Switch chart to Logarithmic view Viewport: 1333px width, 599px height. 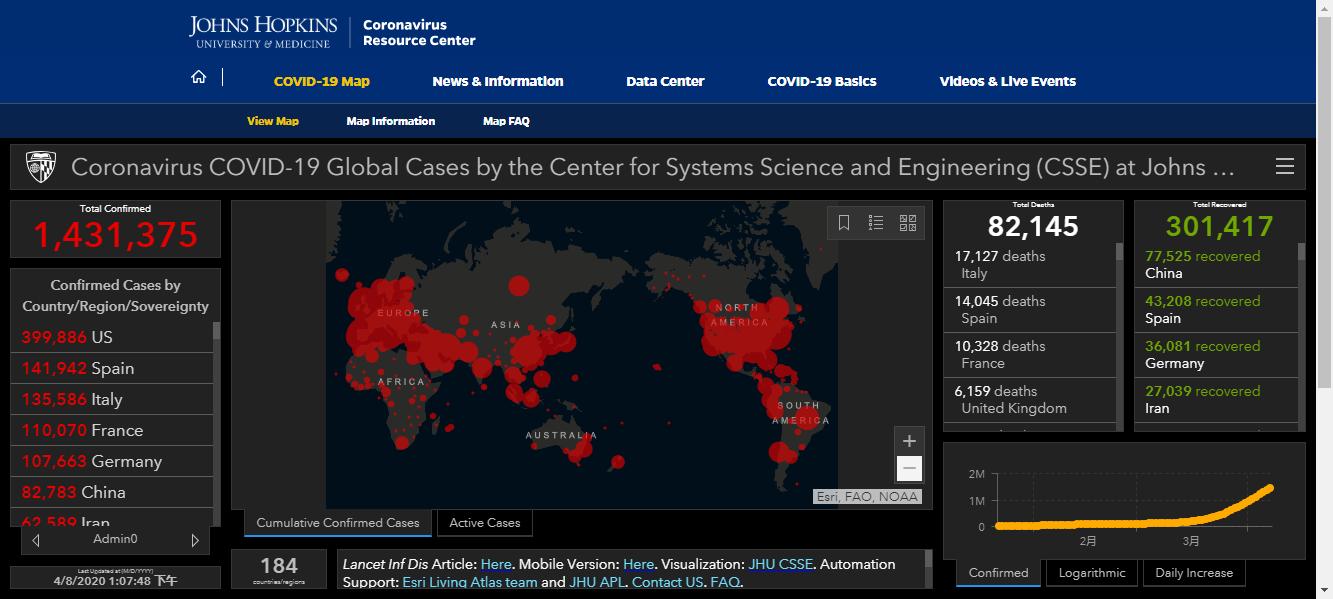pos(1092,573)
